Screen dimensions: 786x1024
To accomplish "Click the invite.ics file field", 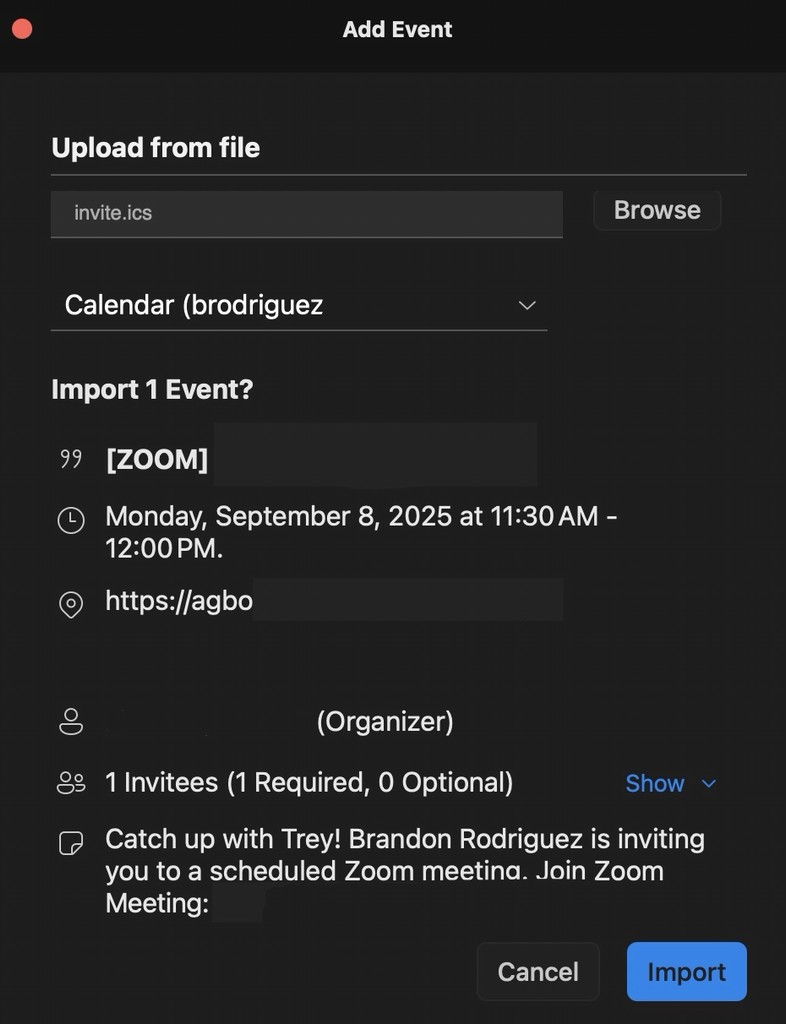I will (x=306, y=213).
